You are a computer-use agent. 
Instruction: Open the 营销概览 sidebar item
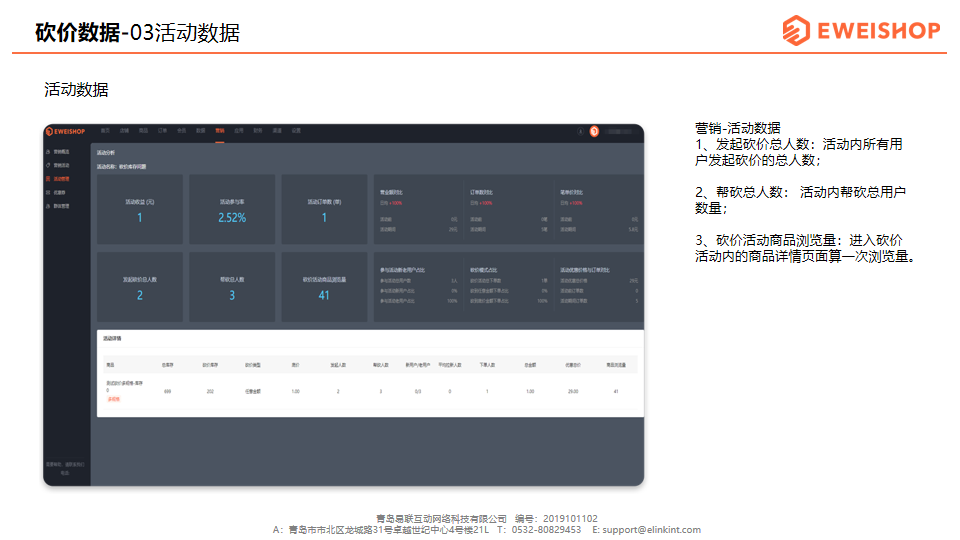pyautogui.click(x=61, y=152)
